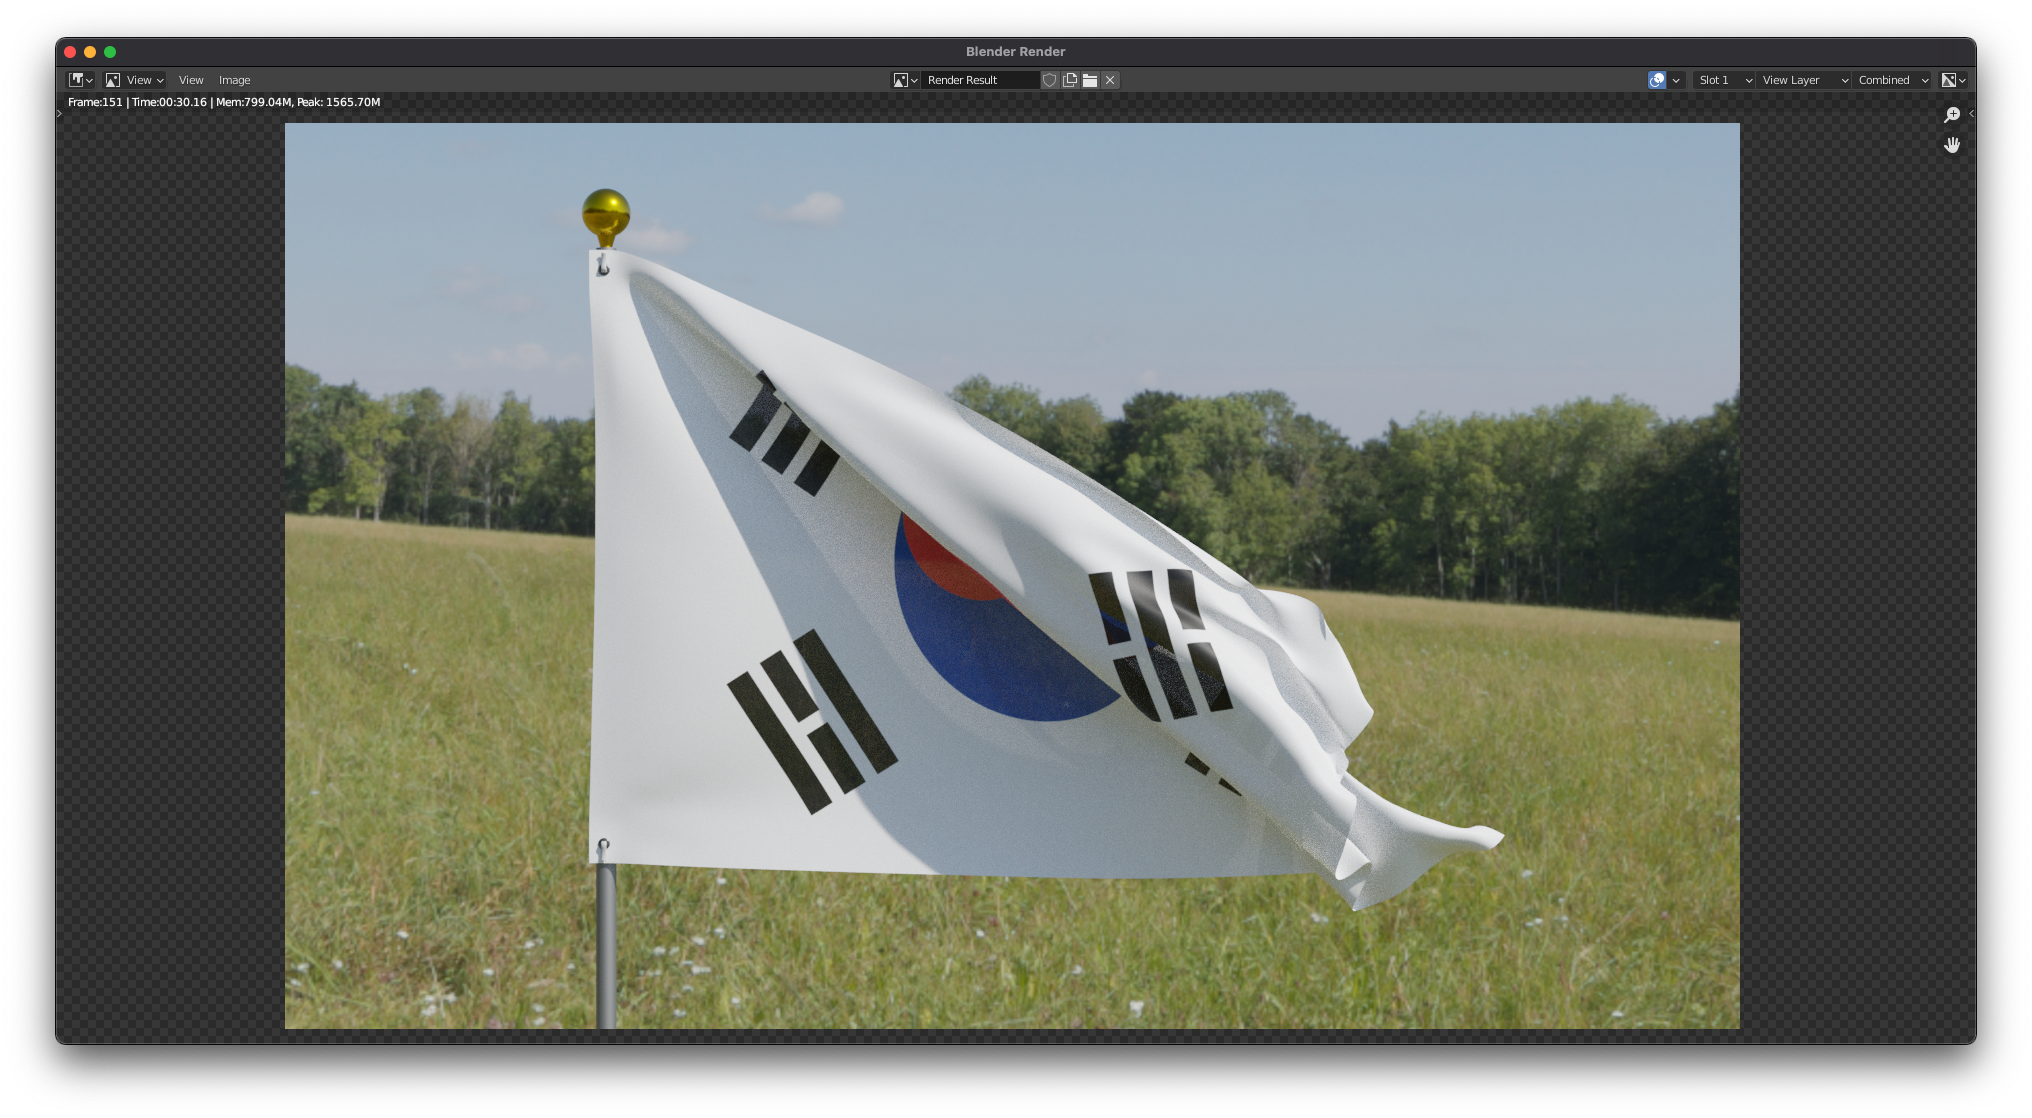The height and width of the screenshot is (1118, 2032).
Task: Expand the left toolbar region arrow
Action: (60, 114)
